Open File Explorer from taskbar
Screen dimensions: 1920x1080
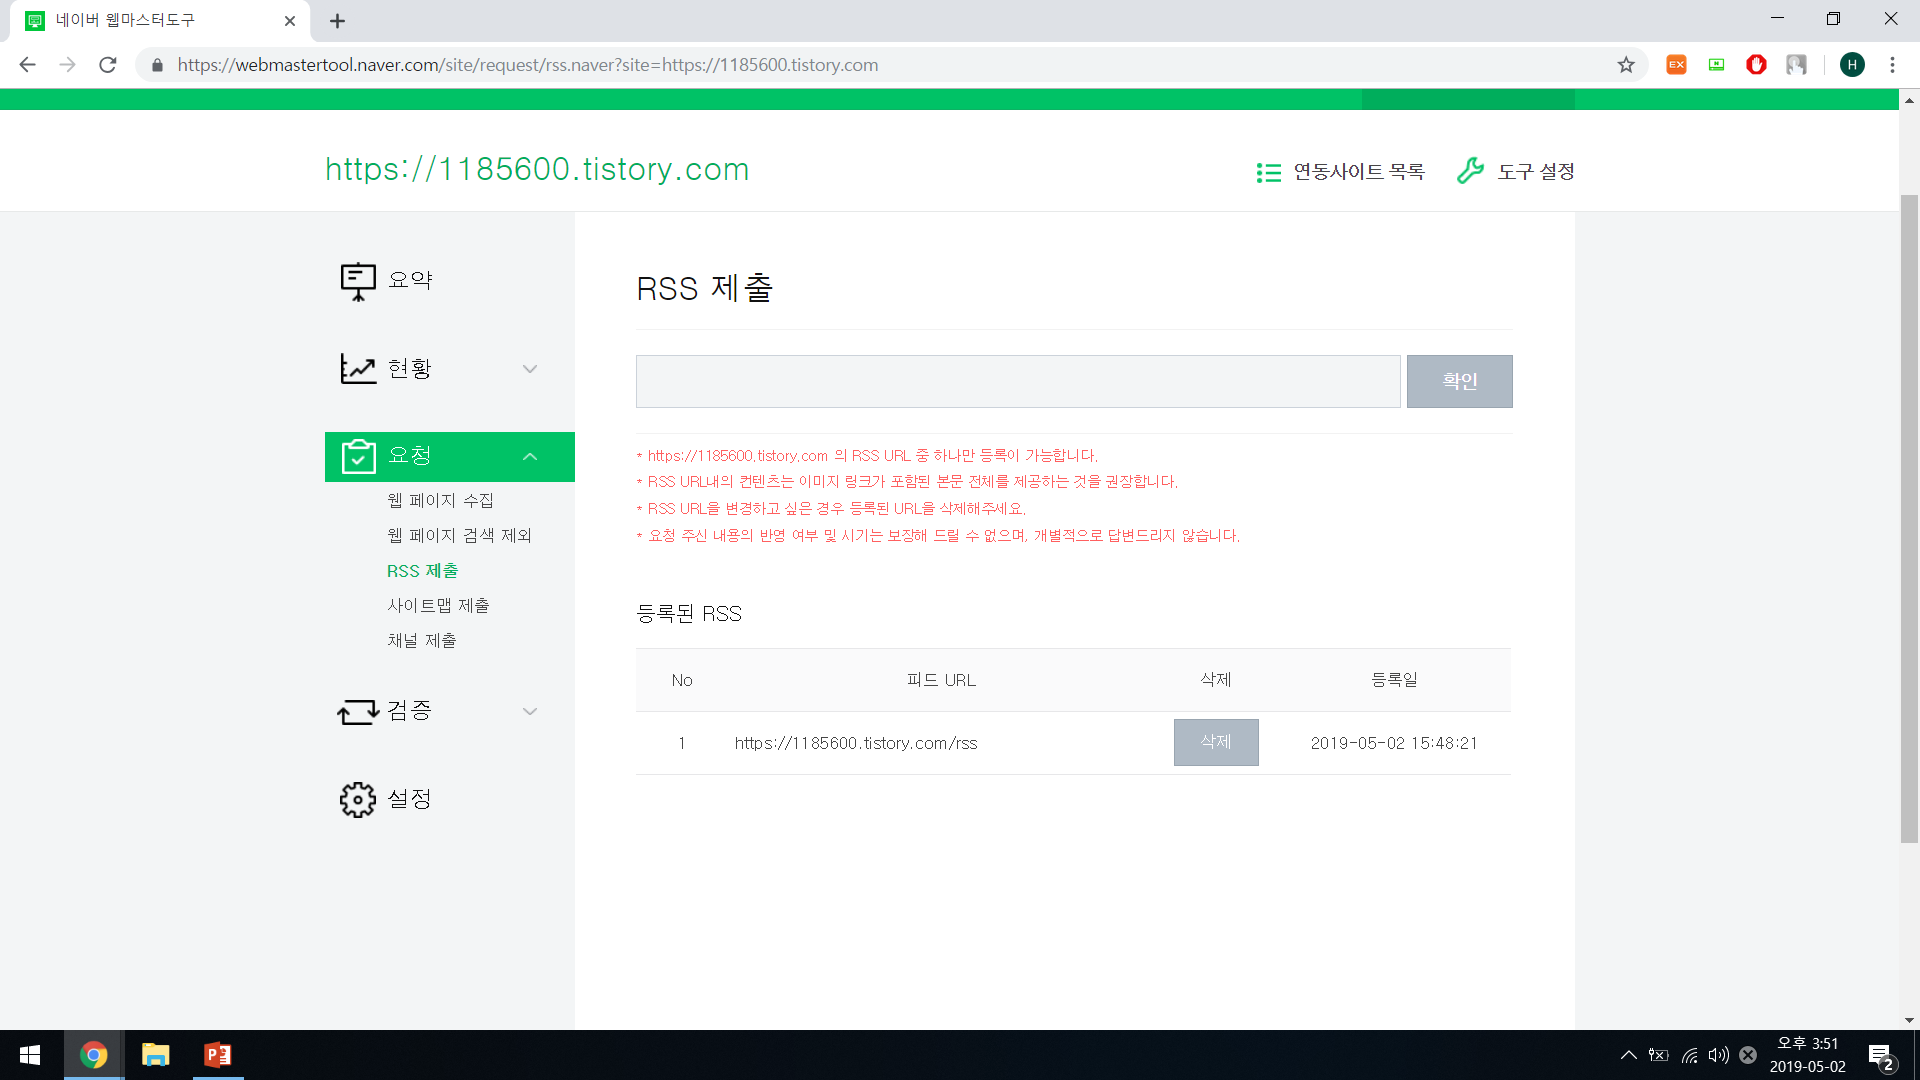point(155,1055)
